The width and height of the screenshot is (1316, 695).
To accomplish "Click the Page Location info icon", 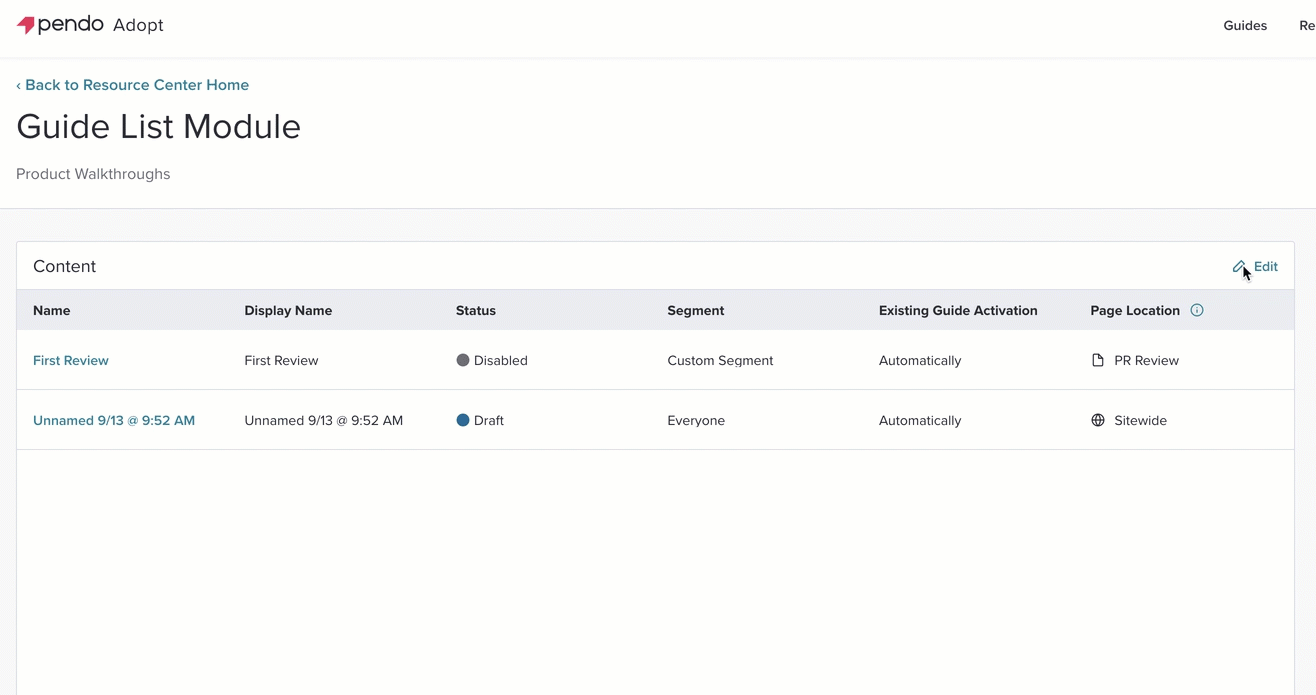I will point(1197,310).
